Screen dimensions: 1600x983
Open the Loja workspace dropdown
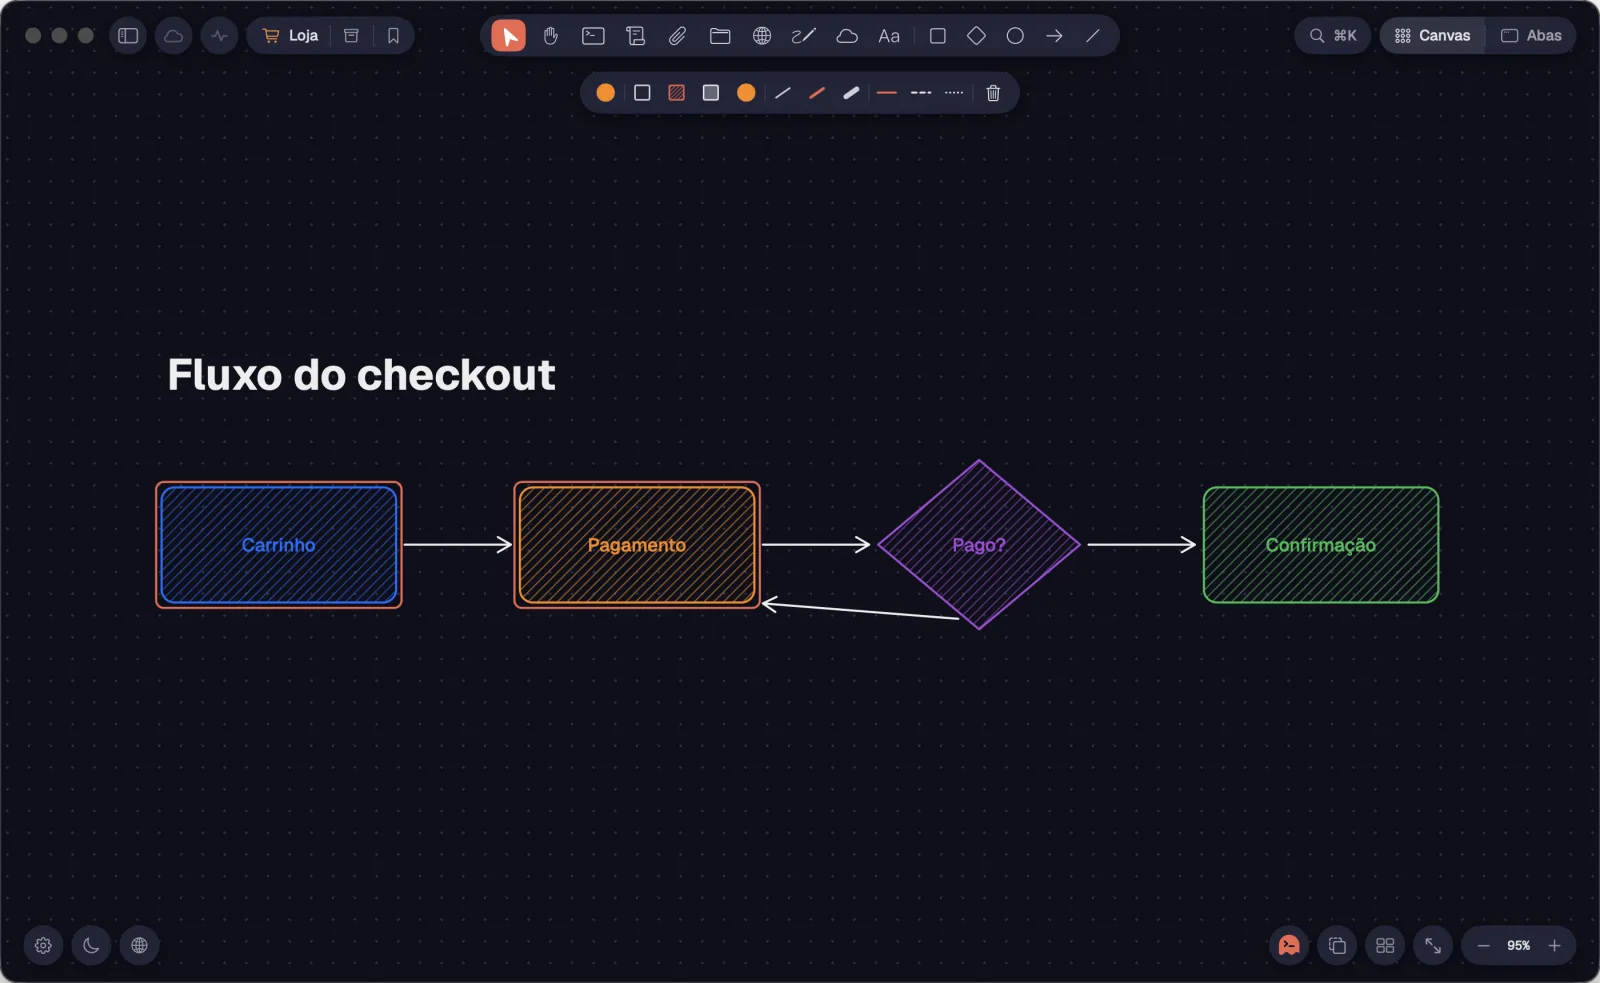pyautogui.click(x=290, y=36)
